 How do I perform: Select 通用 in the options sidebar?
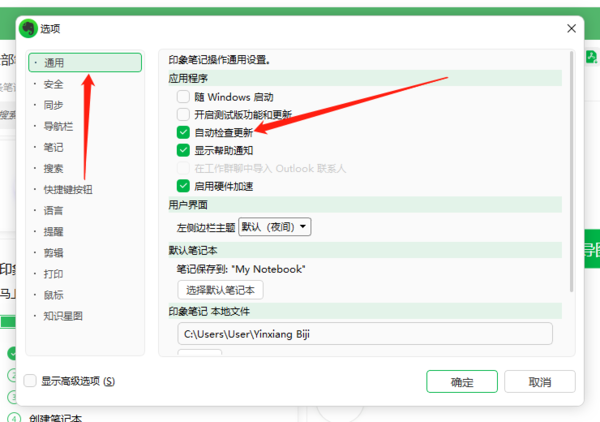tap(54, 63)
